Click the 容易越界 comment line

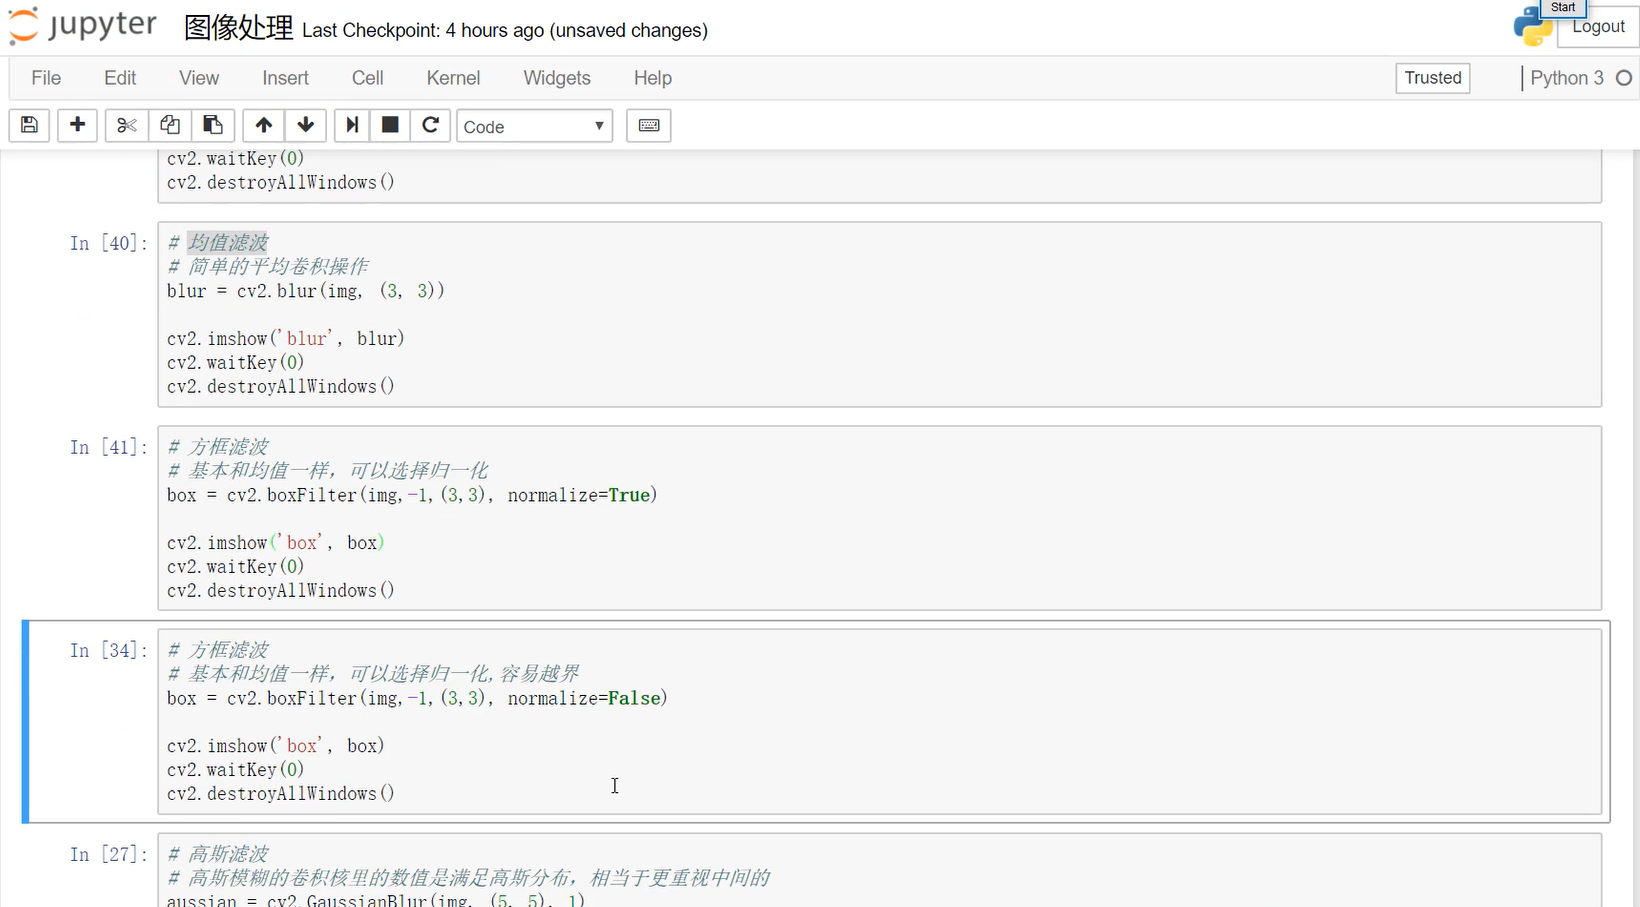(x=374, y=674)
